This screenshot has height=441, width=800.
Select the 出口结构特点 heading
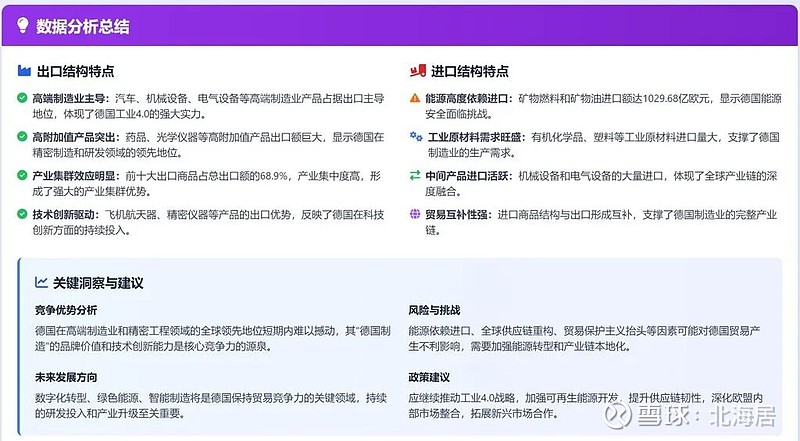(x=76, y=71)
